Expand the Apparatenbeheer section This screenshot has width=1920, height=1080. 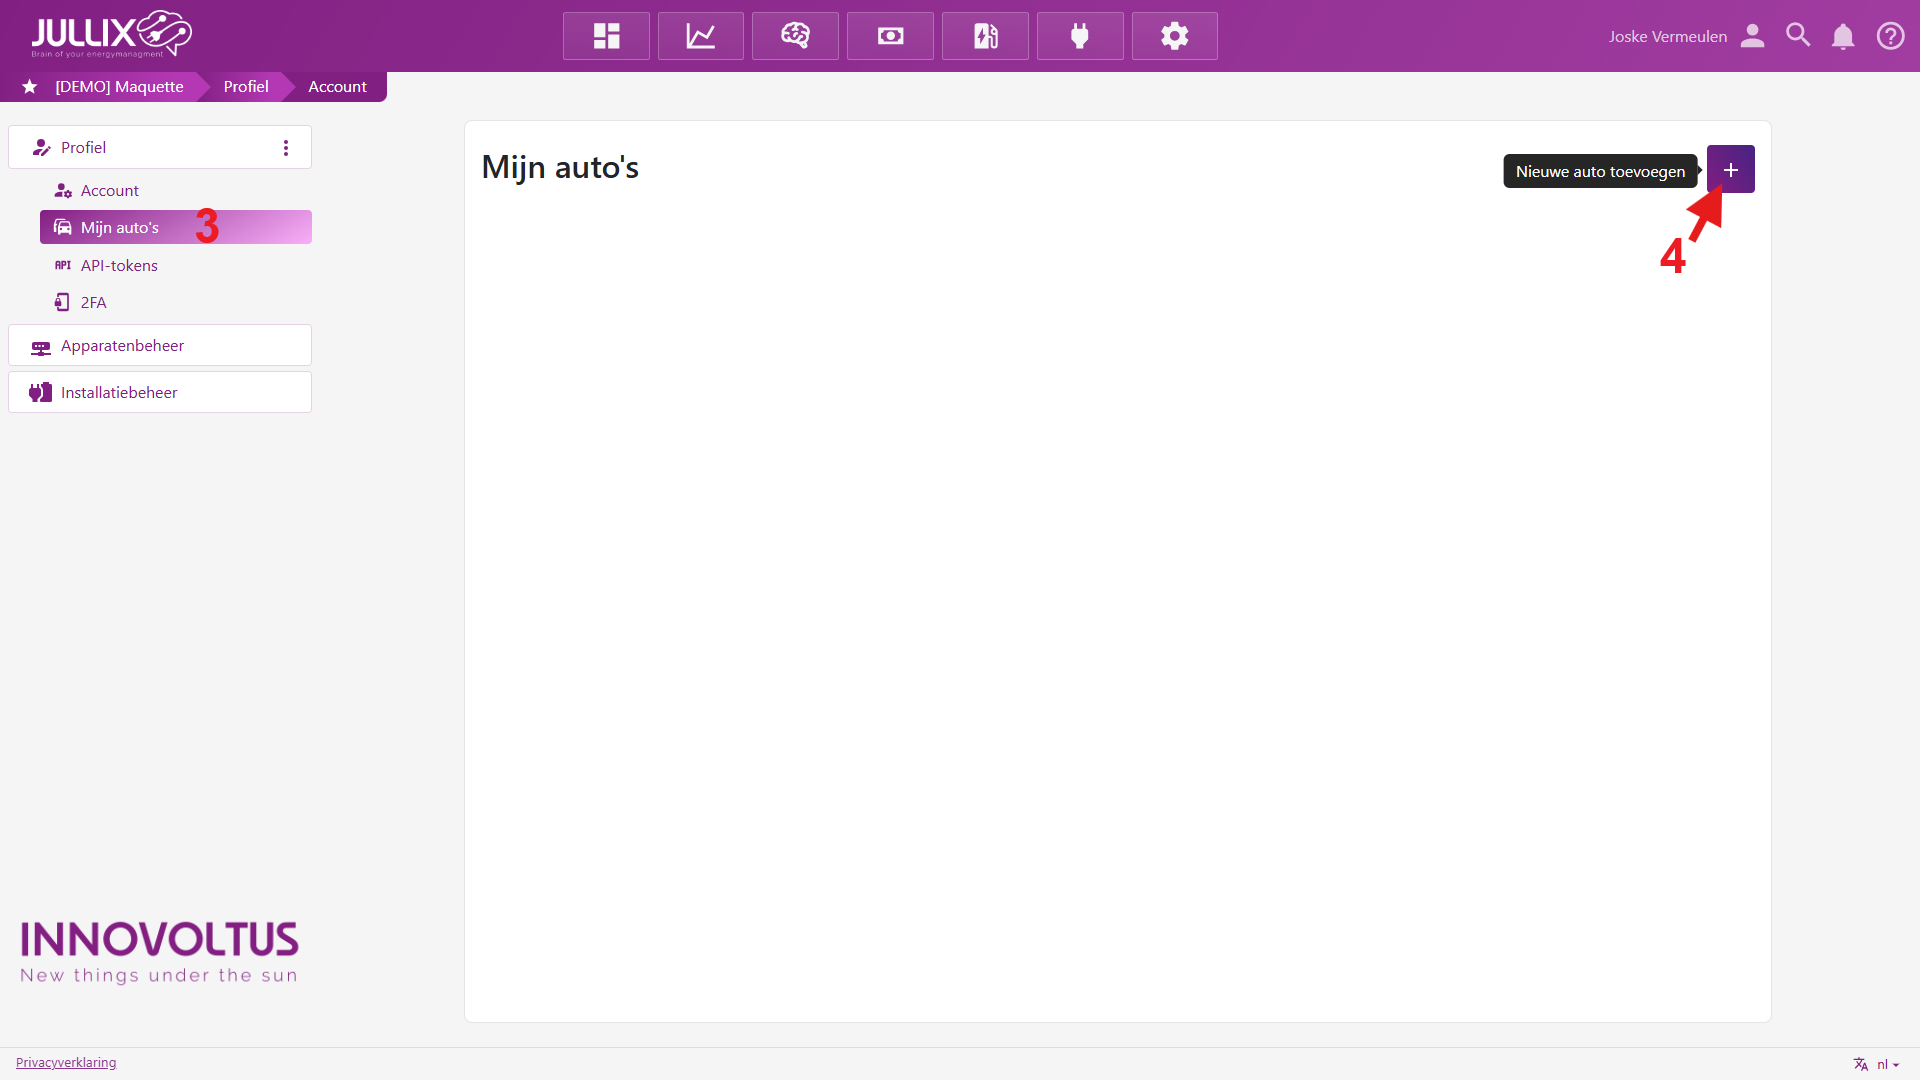(x=160, y=346)
